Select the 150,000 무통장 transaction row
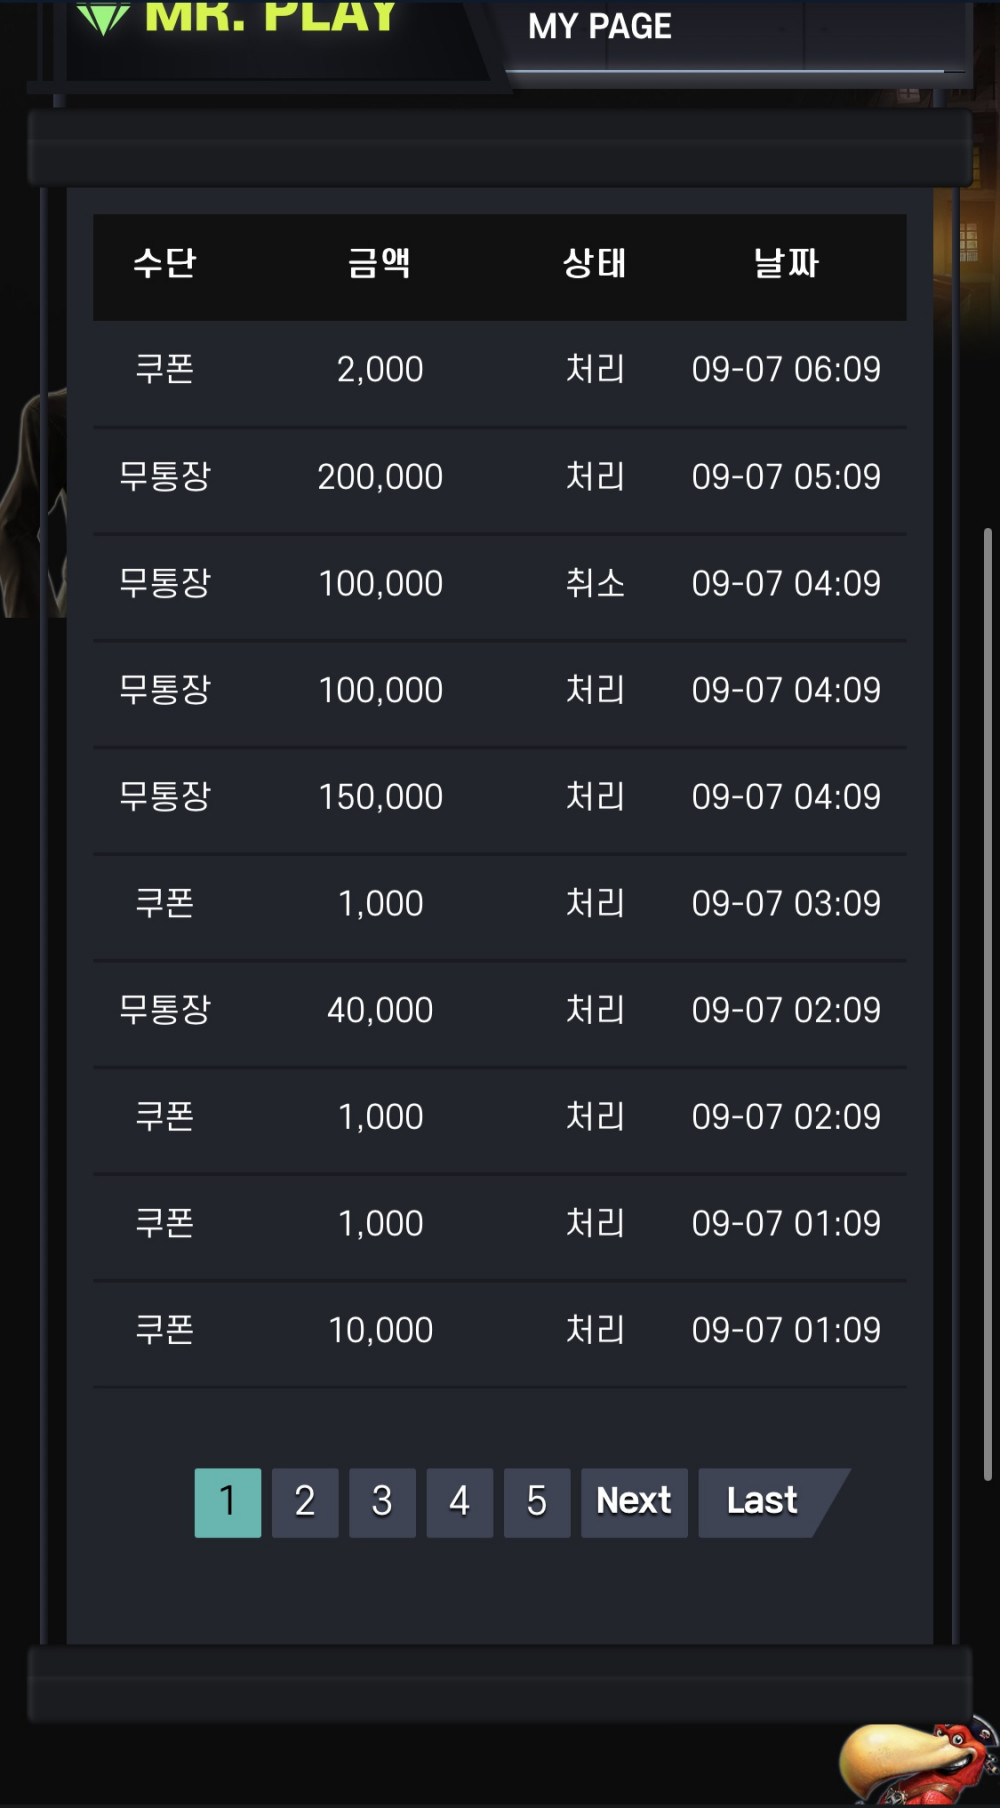Viewport: 1000px width, 1808px height. pyautogui.click(x=500, y=797)
